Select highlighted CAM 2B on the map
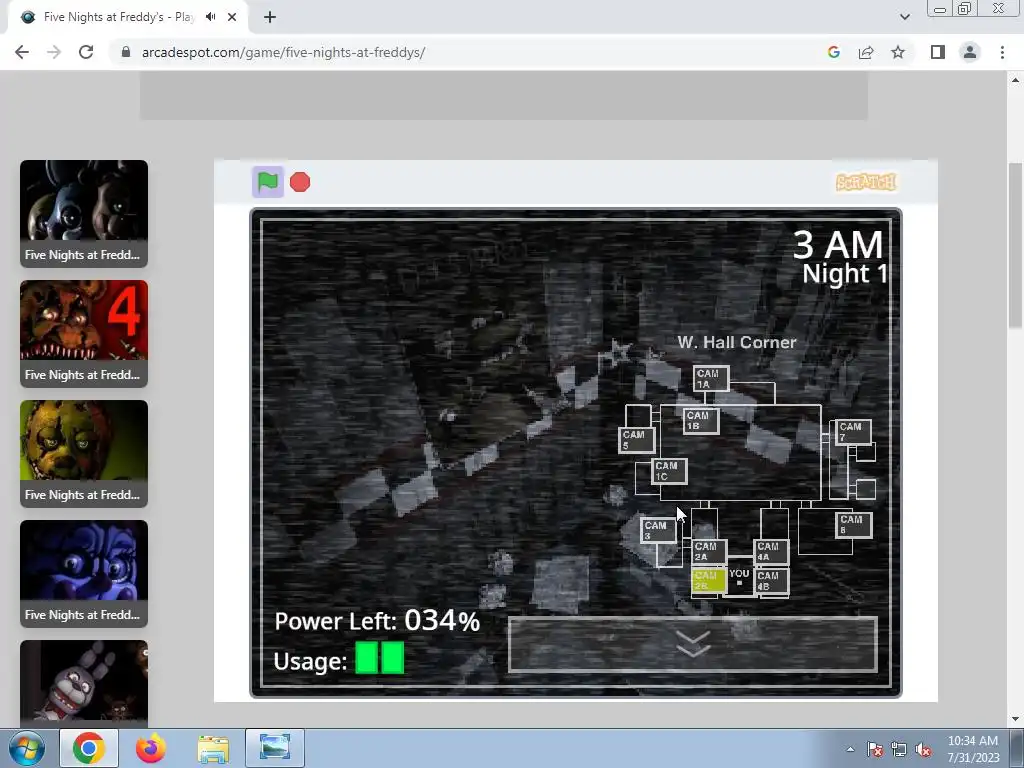 point(709,581)
